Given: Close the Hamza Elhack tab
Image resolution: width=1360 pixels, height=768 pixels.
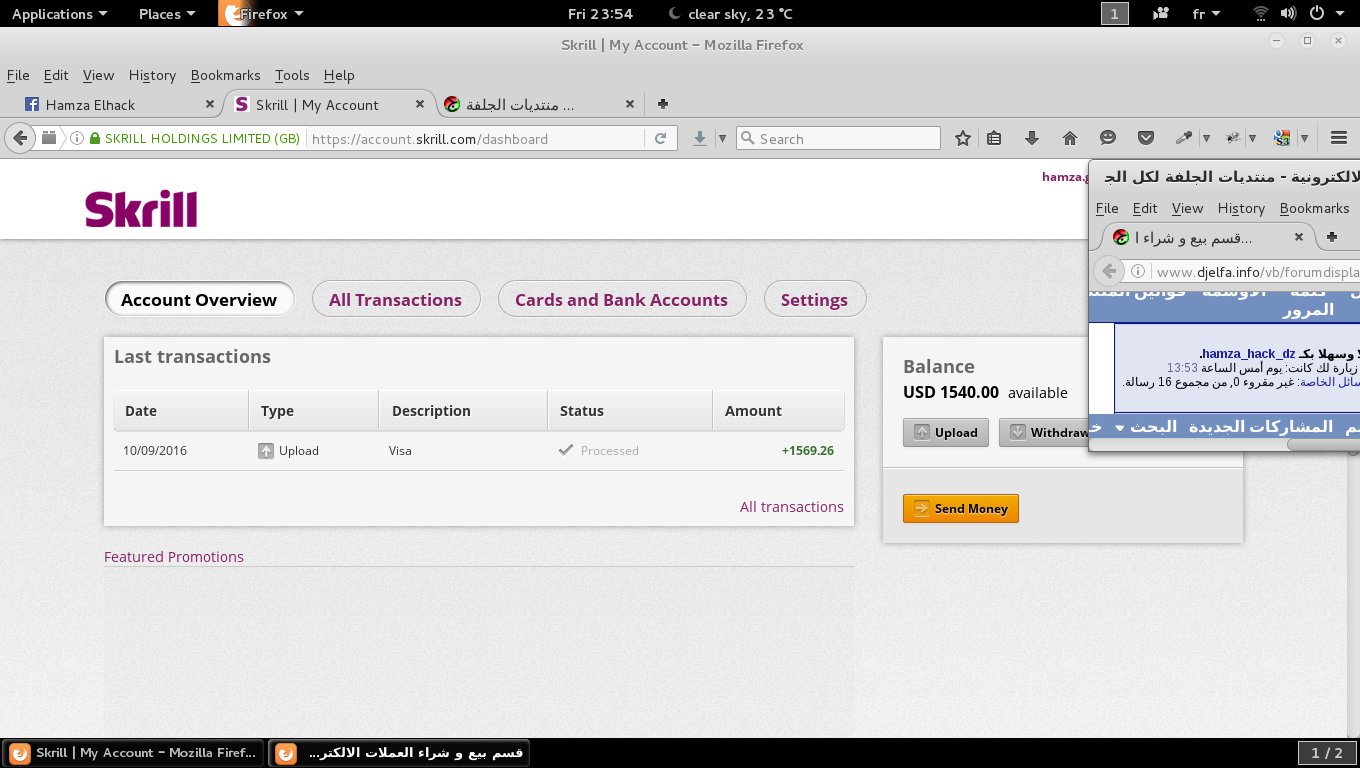Looking at the screenshot, I should click(x=210, y=104).
